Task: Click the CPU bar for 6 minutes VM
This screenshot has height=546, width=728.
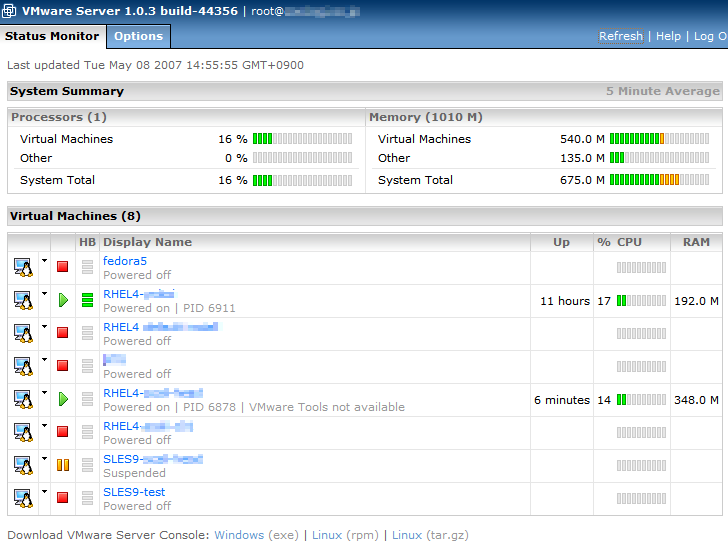Action: 641,400
